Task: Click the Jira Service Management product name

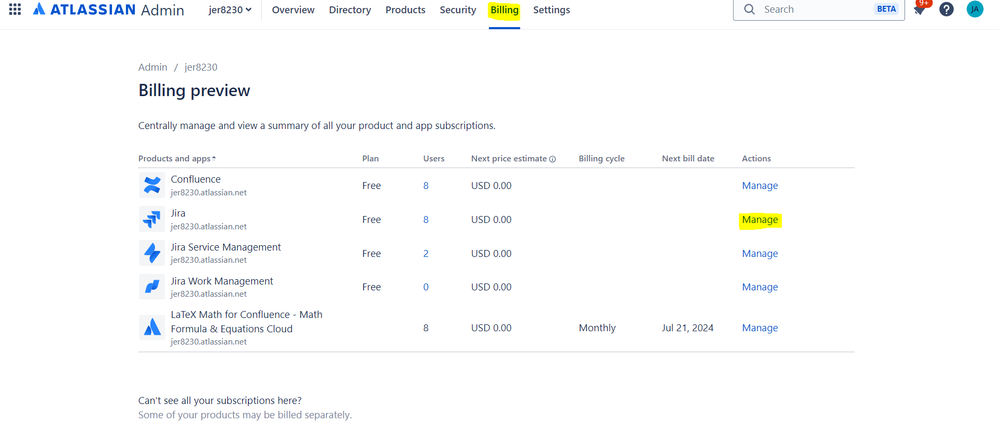Action: pos(226,247)
